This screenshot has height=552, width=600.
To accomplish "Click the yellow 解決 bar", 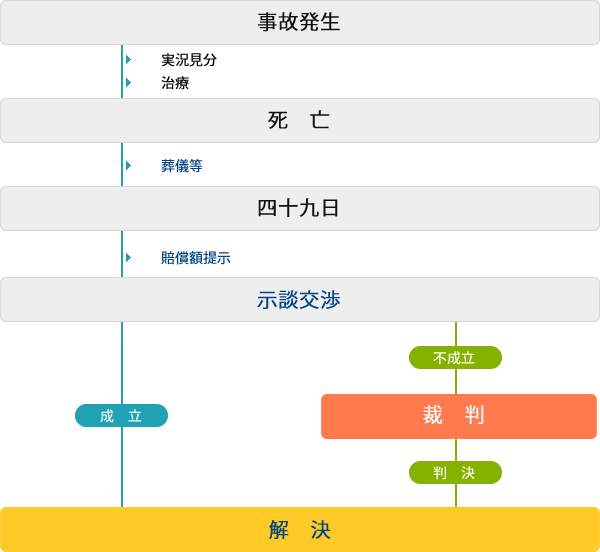I will 300,530.
